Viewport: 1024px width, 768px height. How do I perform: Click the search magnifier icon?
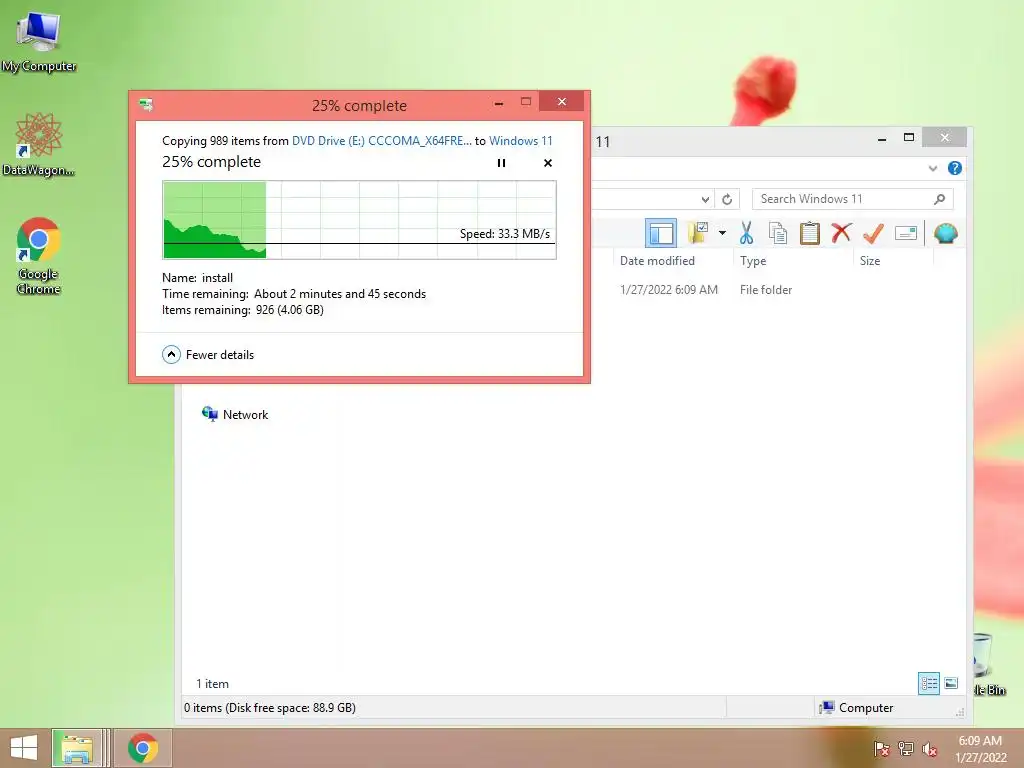pyautogui.click(x=939, y=199)
